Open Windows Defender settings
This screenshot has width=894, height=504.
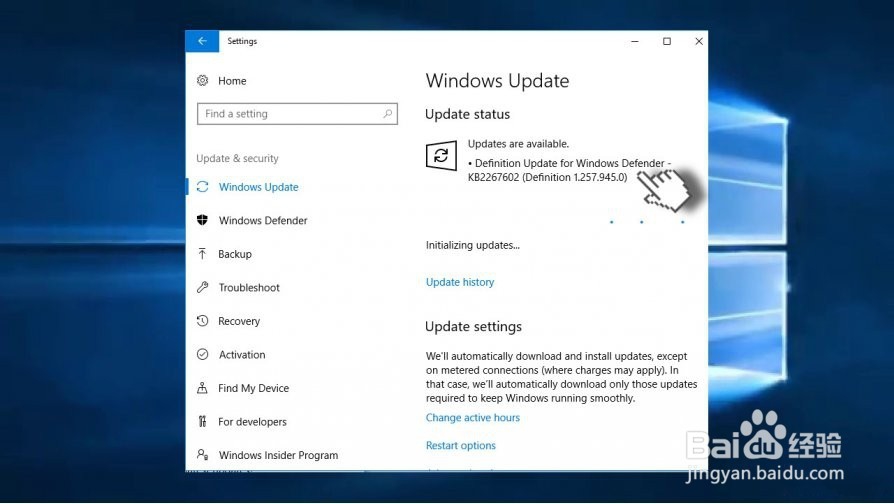pos(263,220)
